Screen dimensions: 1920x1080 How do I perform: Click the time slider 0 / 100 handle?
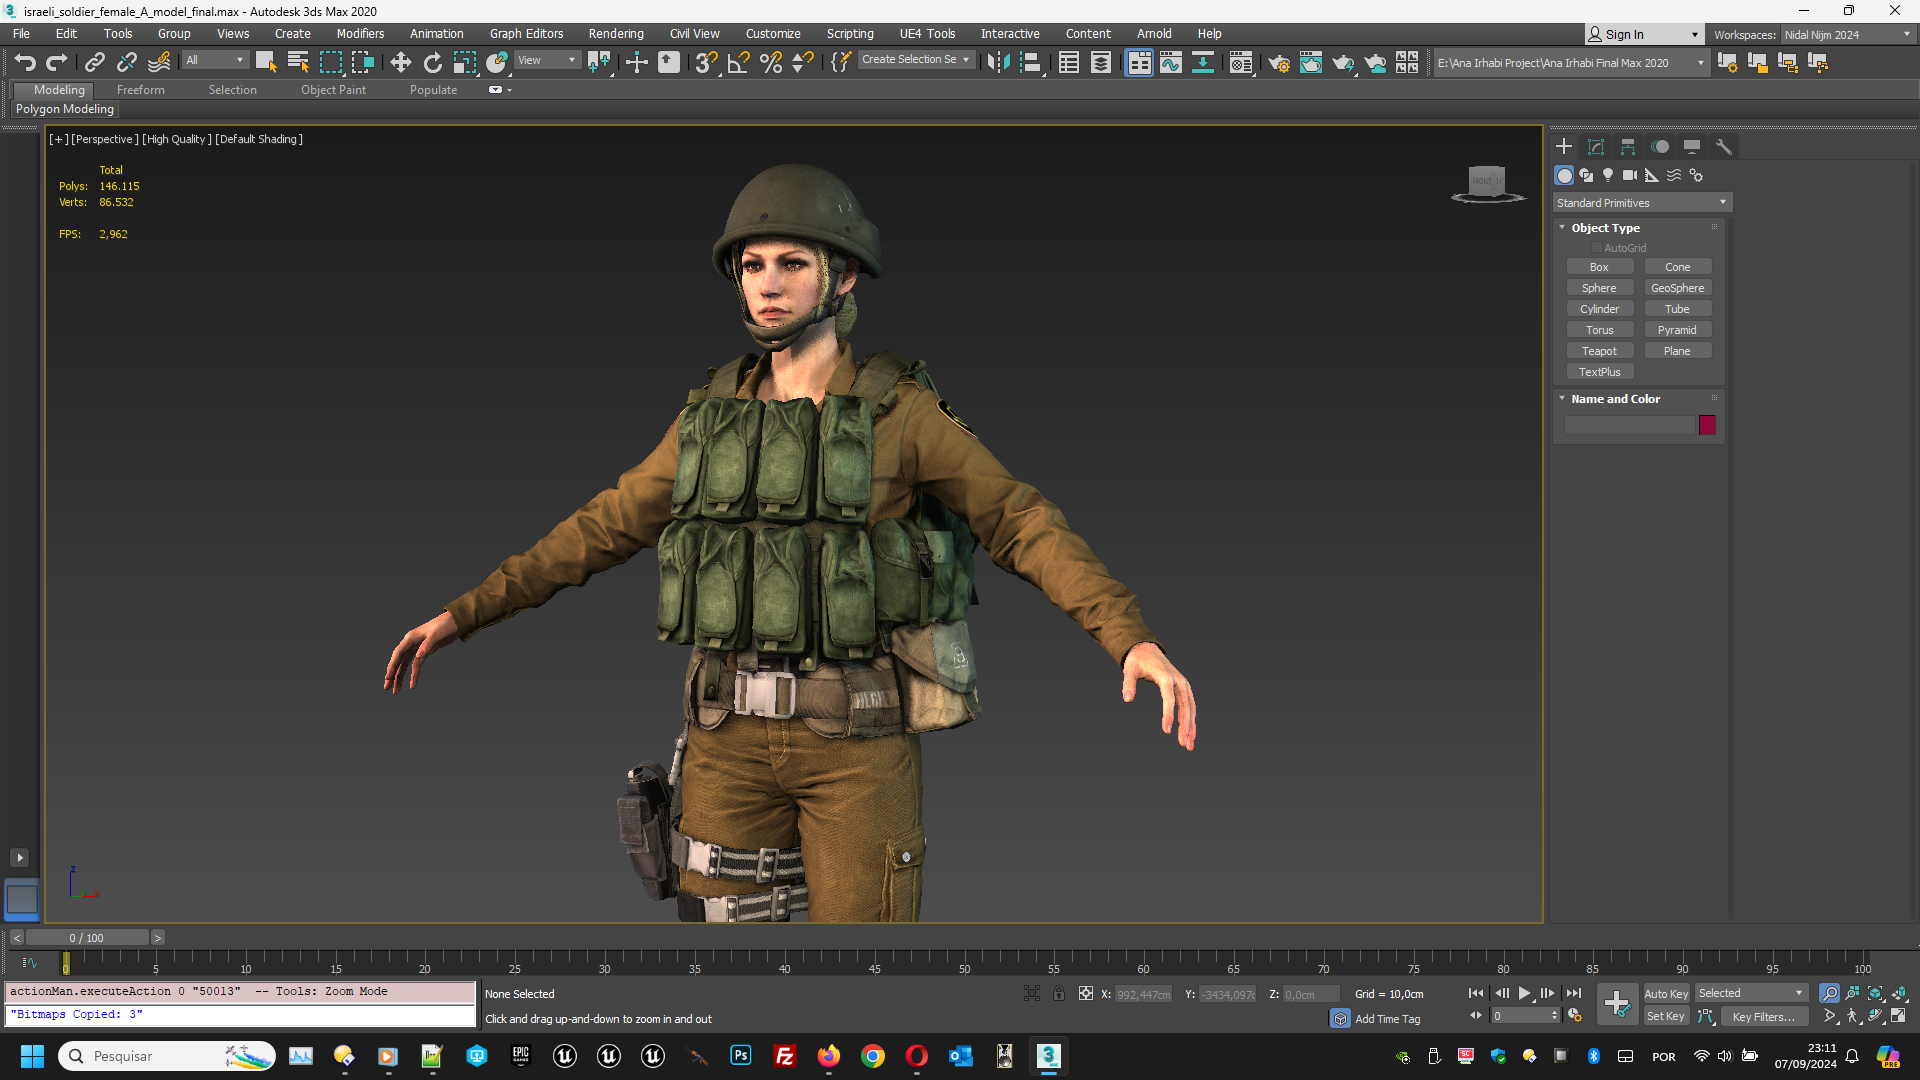(87, 938)
